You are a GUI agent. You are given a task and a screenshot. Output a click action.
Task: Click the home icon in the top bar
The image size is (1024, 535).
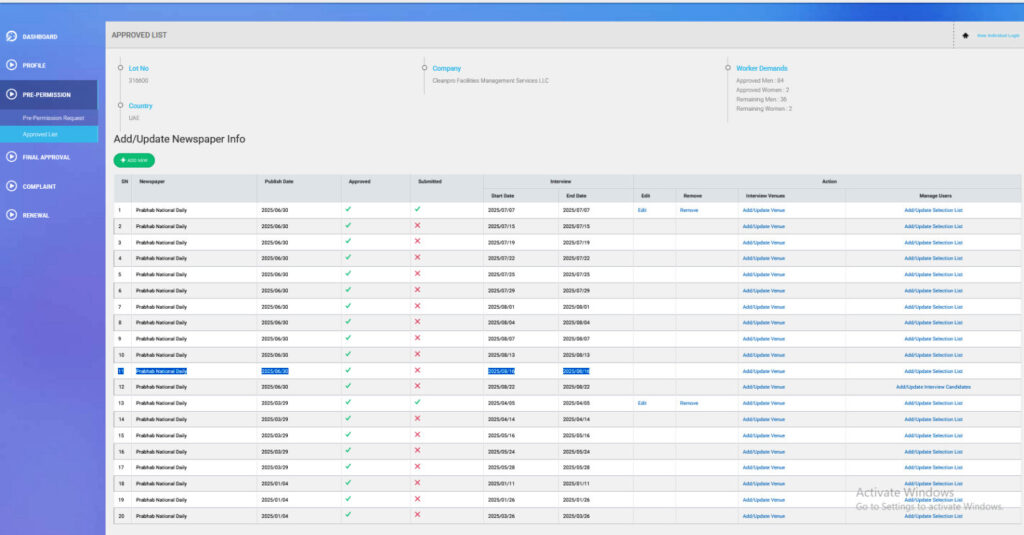tap(965, 35)
